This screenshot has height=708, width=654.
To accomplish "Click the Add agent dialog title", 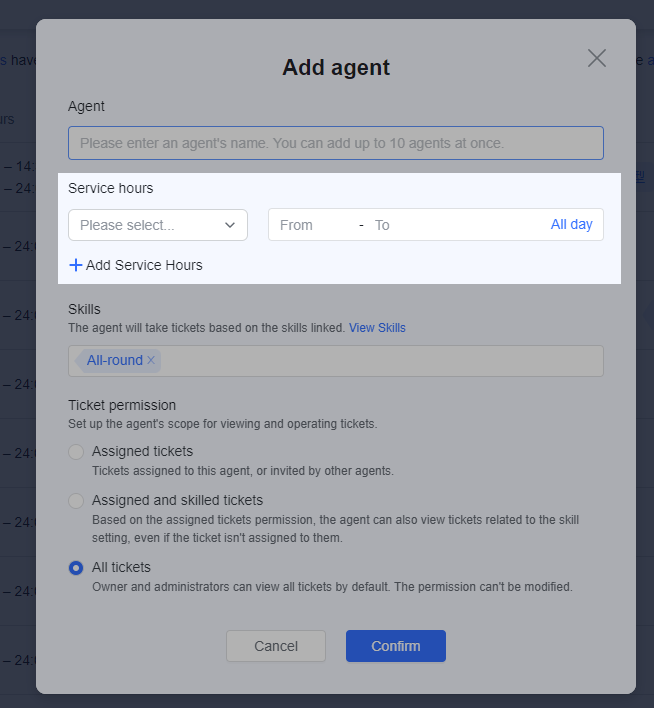I will pos(336,68).
